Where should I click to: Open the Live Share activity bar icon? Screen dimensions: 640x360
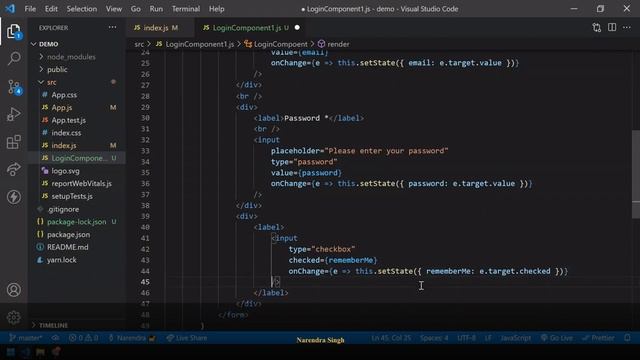(x=14, y=169)
